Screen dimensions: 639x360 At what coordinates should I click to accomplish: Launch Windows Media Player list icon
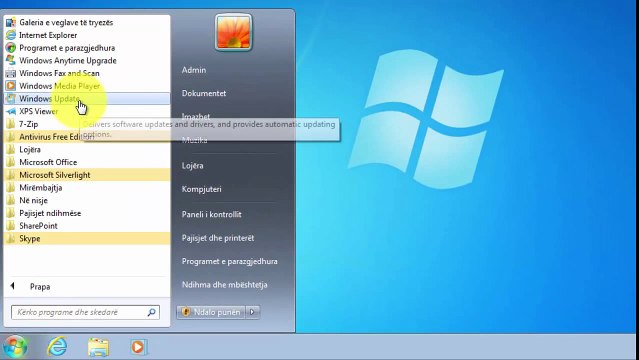point(11,86)
